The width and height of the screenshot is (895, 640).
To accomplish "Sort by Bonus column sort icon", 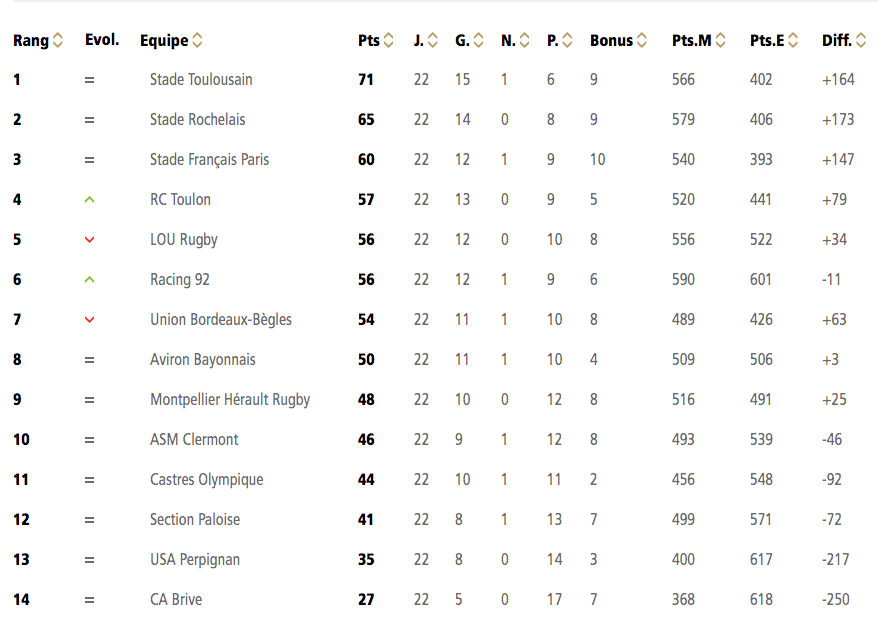I will 642,40.
